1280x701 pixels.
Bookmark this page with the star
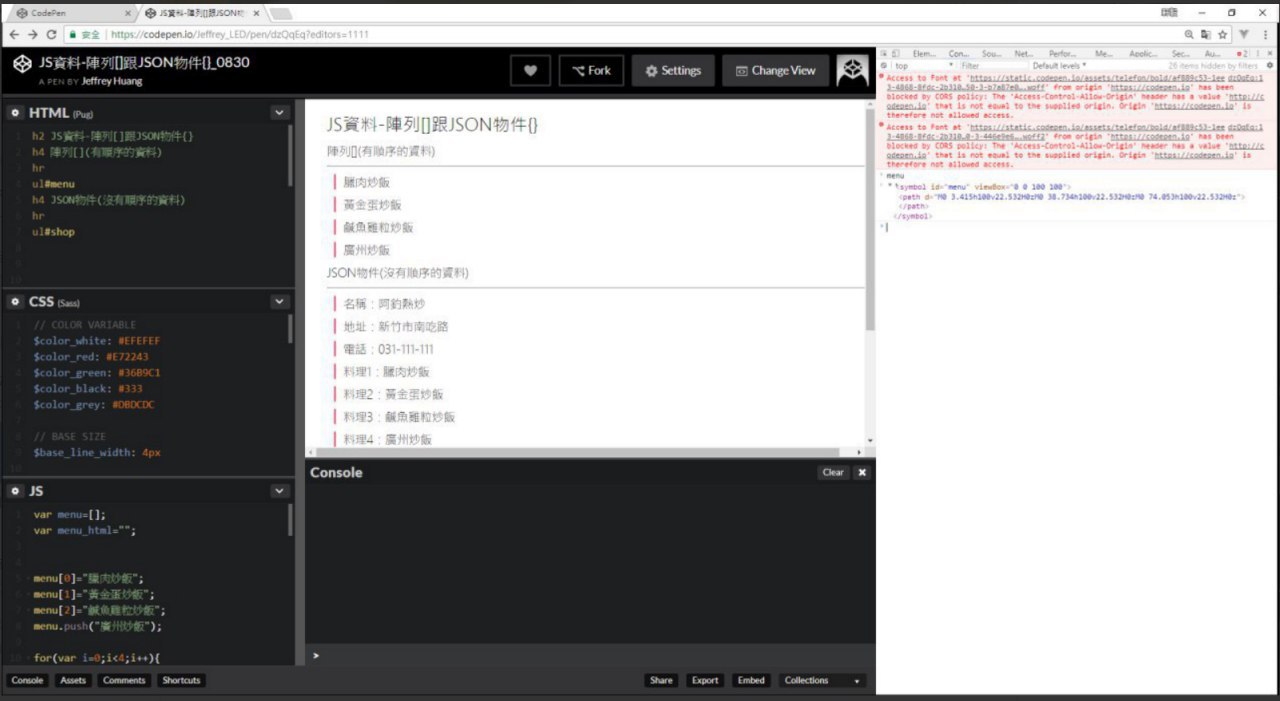[1222, 34]
